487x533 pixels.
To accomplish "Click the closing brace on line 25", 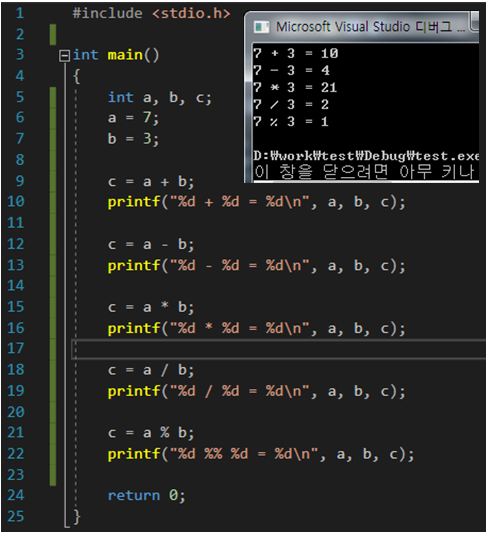I will pos(77,517).
